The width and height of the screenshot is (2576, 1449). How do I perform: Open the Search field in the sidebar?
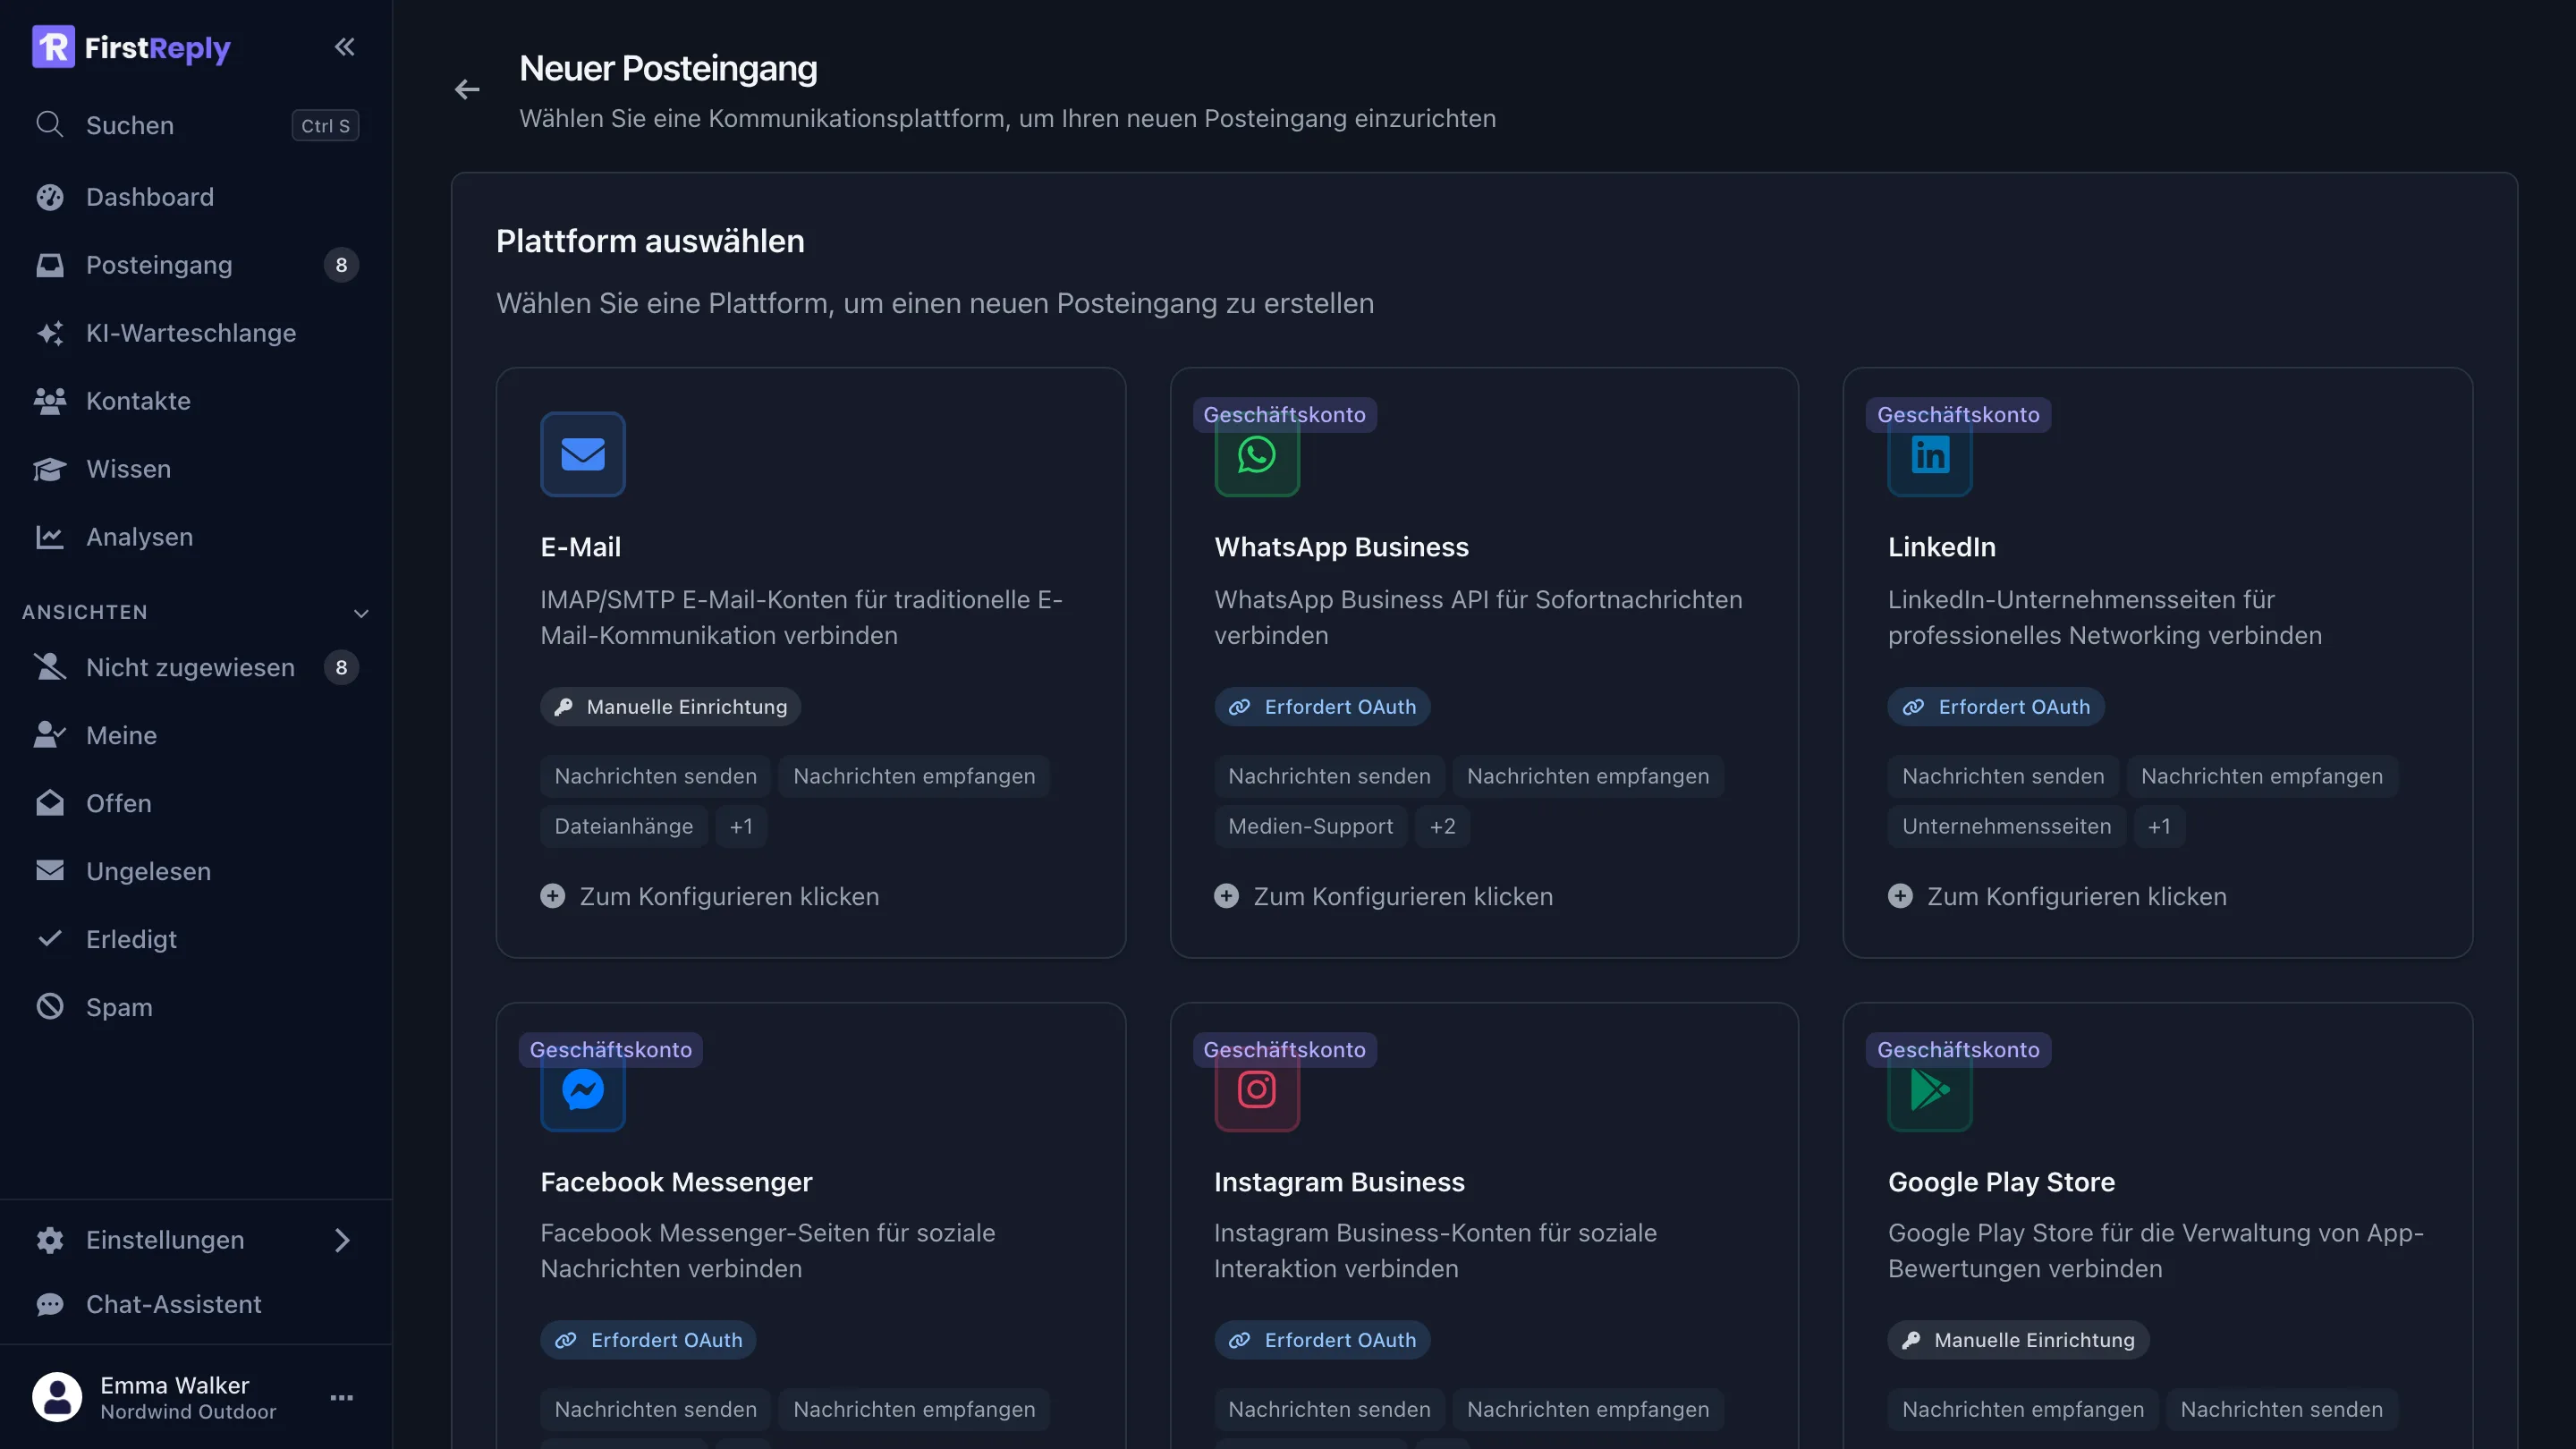tap(196, 125)
